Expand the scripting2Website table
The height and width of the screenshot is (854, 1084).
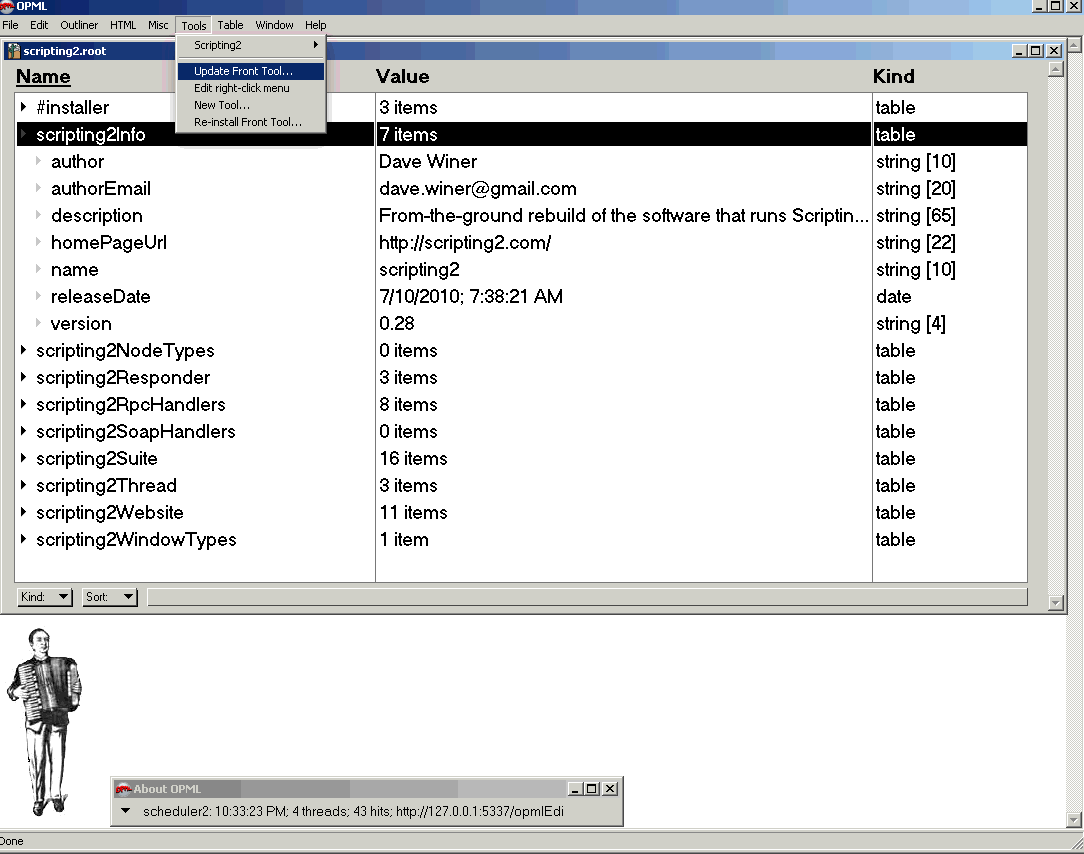(x=24, y=513)
